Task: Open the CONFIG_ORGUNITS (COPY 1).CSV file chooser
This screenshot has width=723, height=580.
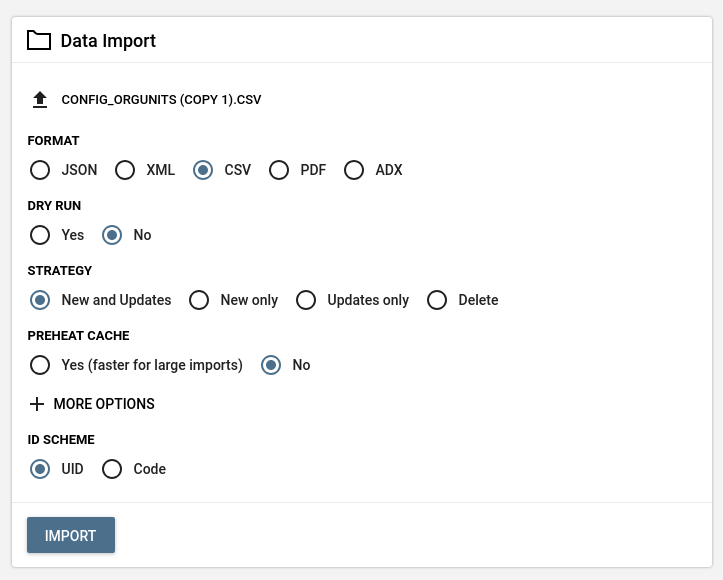Action: 161,100
